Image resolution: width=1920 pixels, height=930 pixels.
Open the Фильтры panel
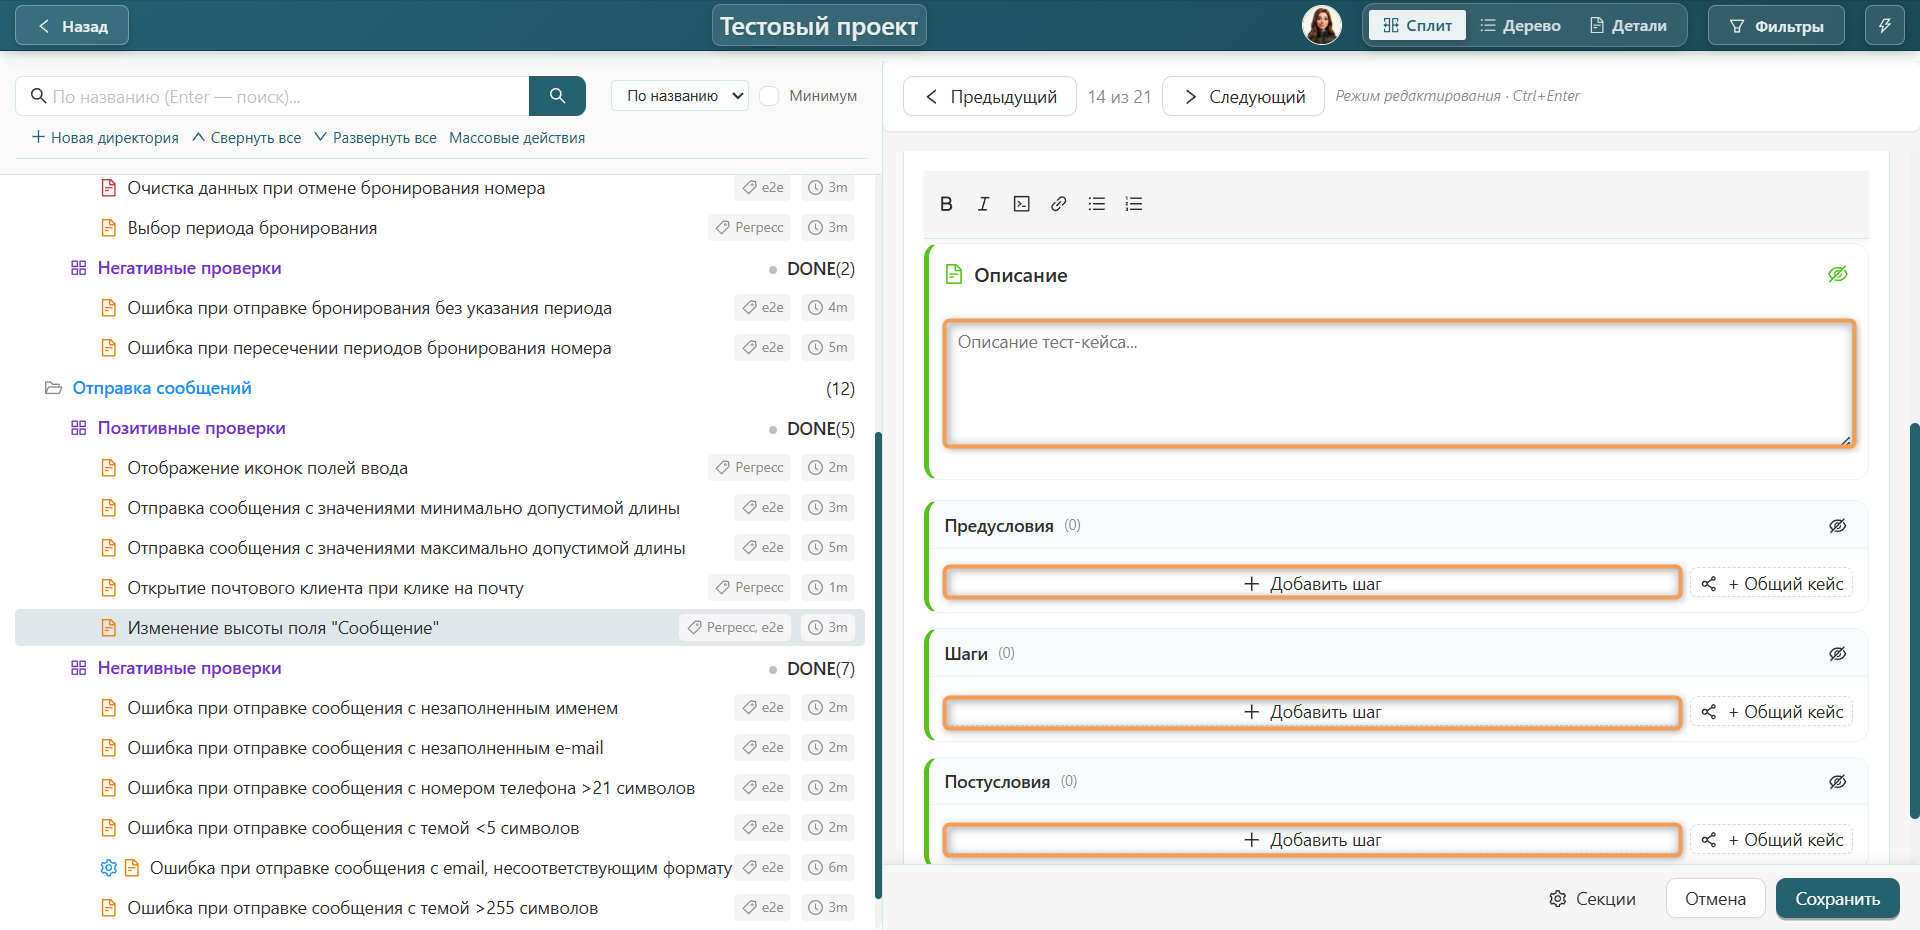1777,26
